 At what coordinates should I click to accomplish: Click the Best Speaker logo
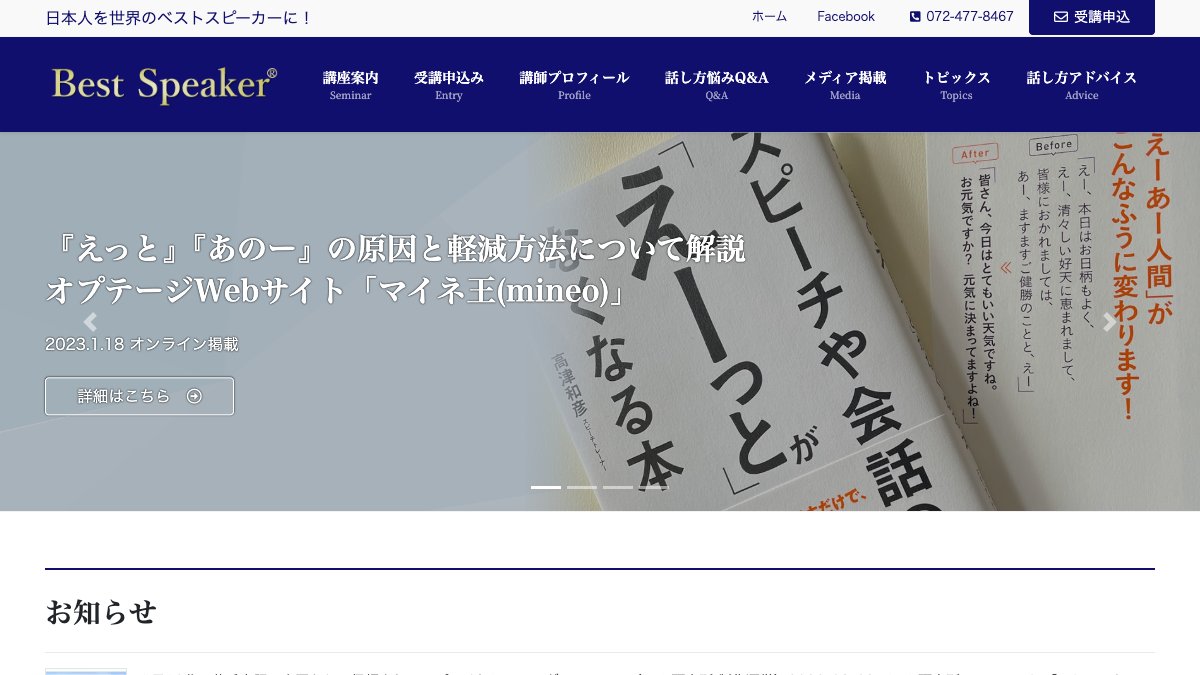coord(164,85)
